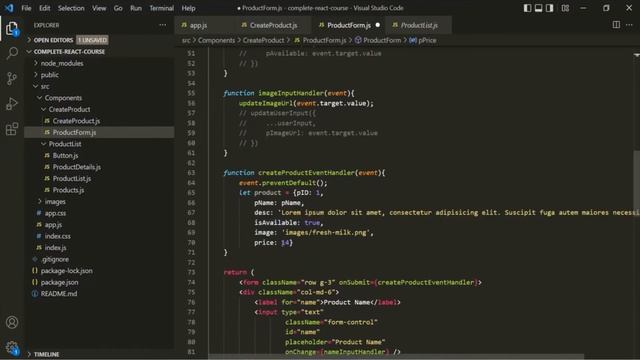
Task: Click the editor horizontal scrollbar
Action: 396,357
